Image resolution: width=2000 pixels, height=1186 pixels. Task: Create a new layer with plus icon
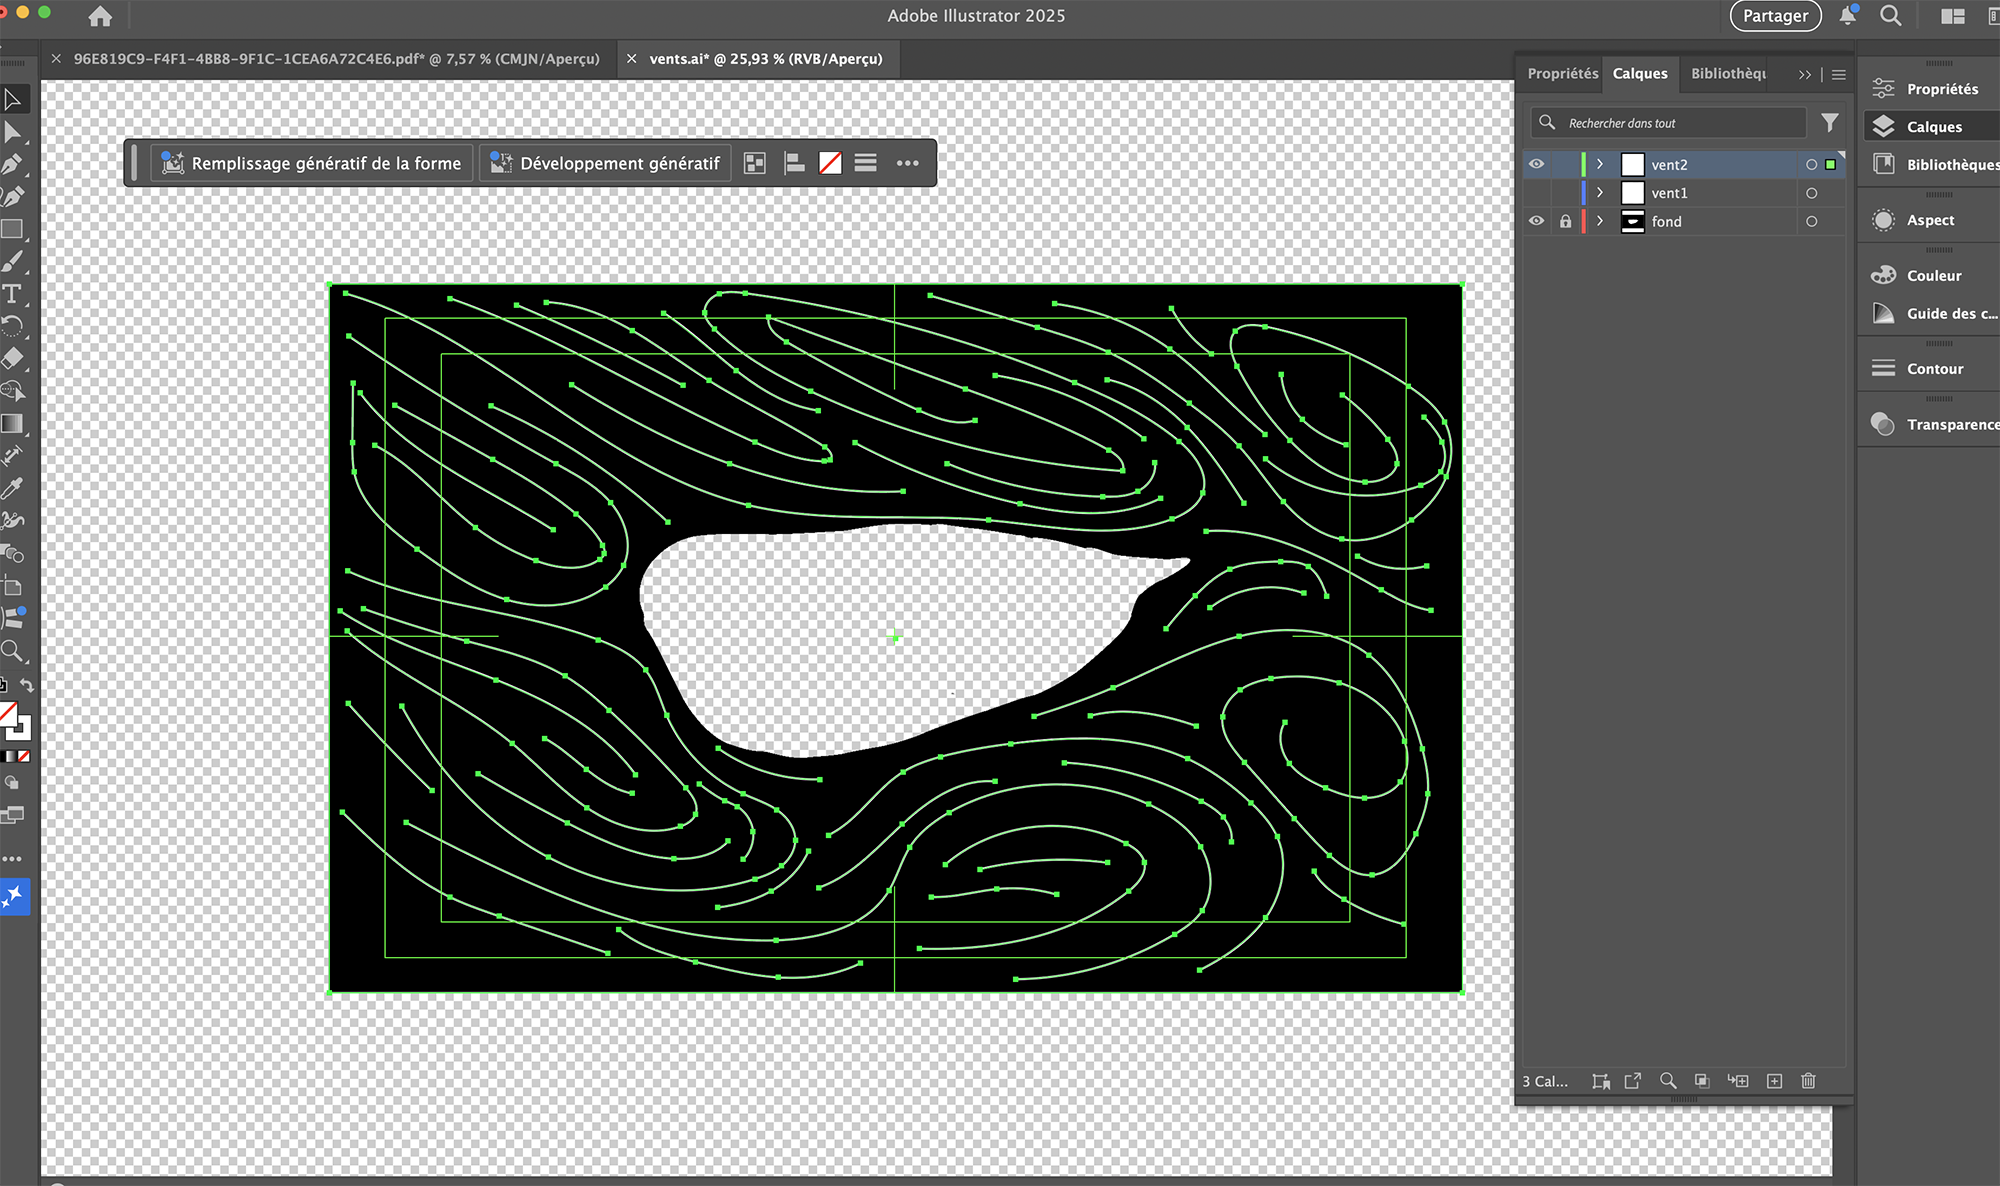1775,1081
